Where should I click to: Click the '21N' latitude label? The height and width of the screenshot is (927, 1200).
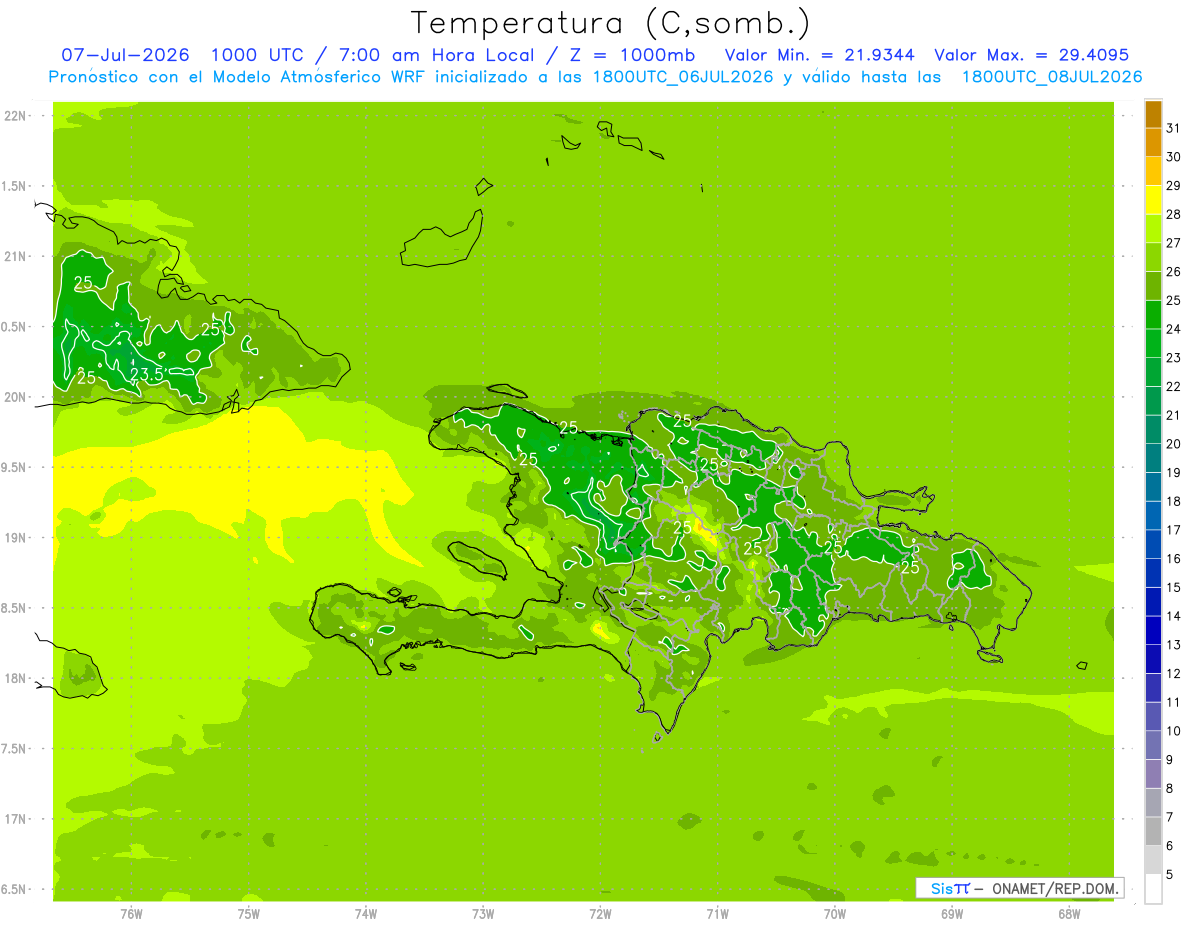click(x=16, y=256)
